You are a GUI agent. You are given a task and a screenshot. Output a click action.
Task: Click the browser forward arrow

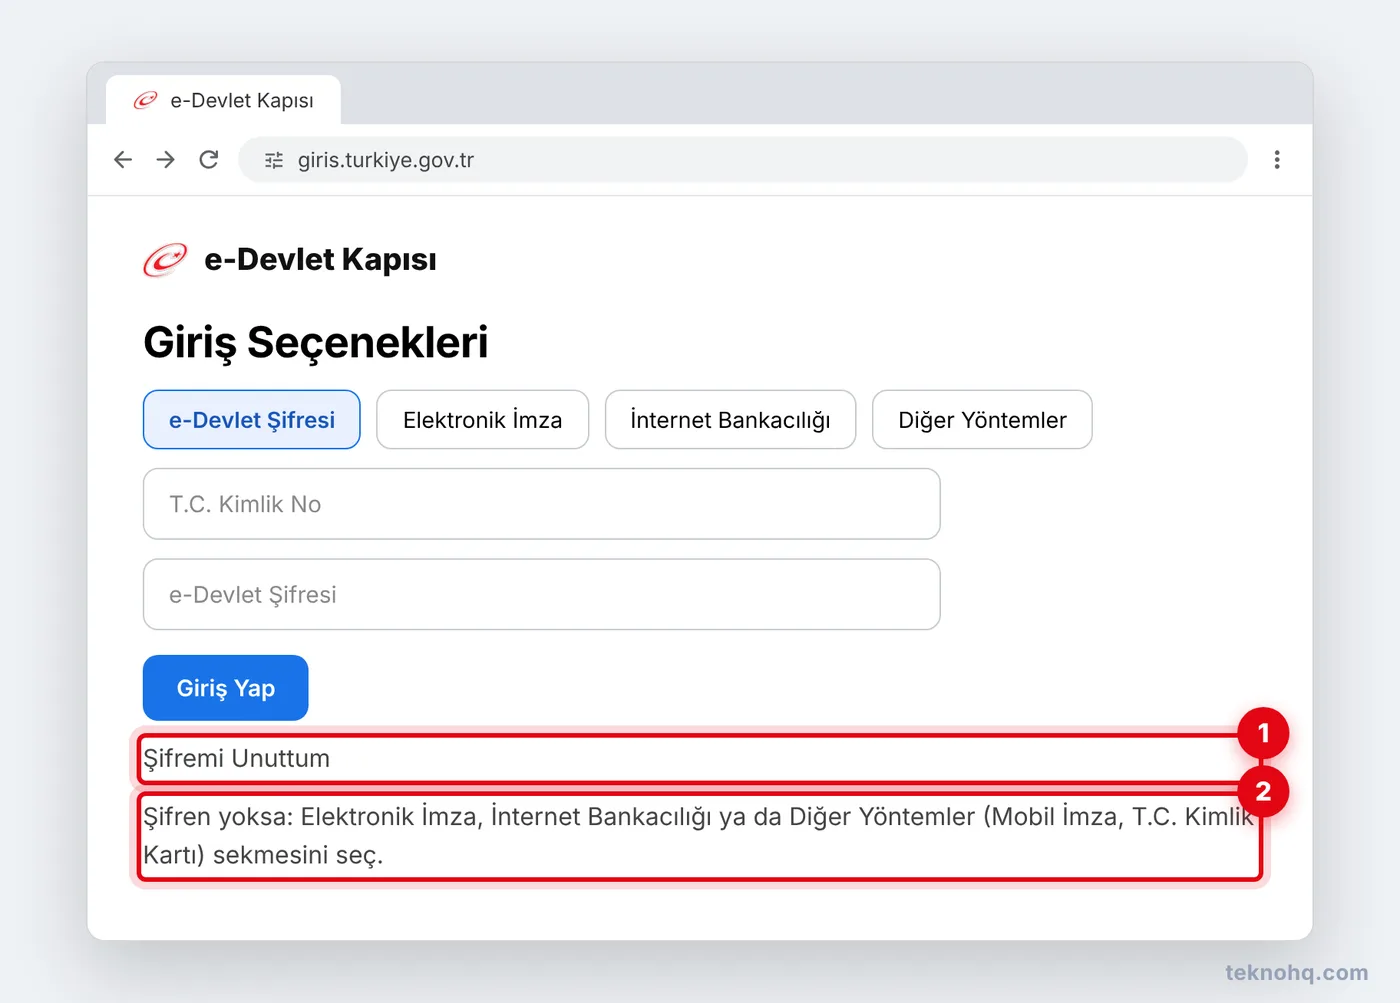point(166,160)
